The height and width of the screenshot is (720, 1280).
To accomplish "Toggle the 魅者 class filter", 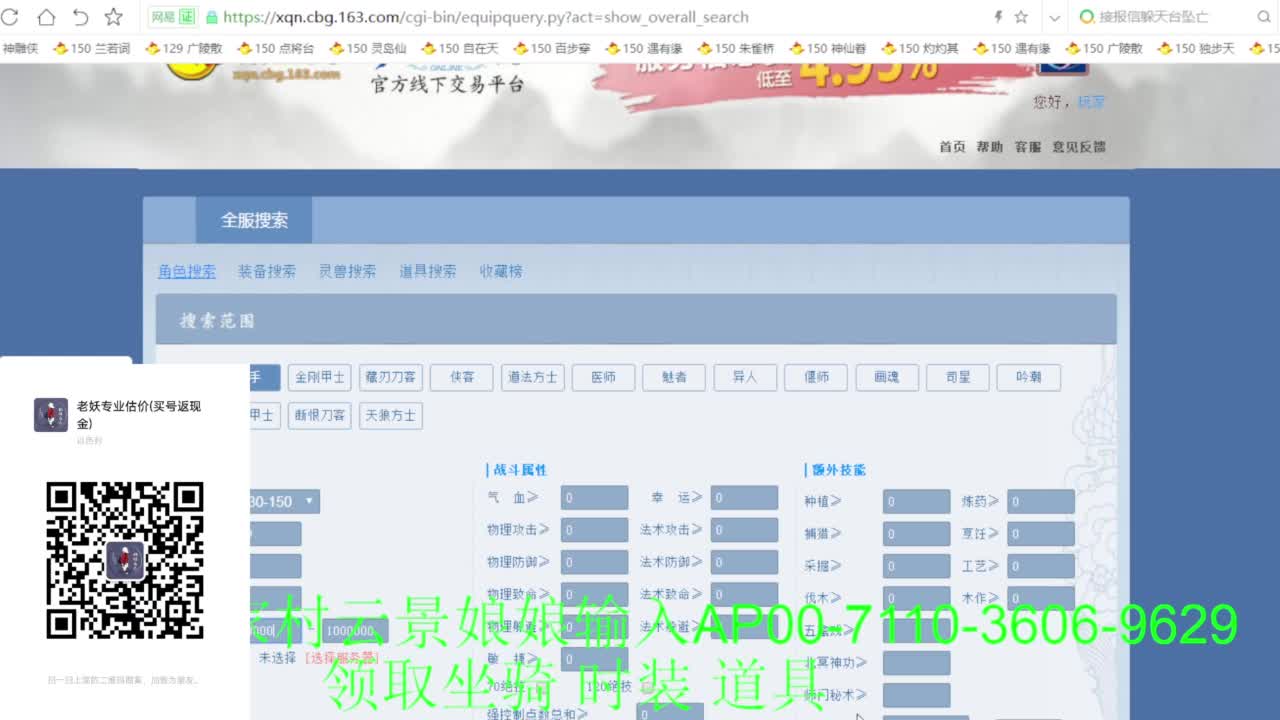I will click(x=675, y=377).
